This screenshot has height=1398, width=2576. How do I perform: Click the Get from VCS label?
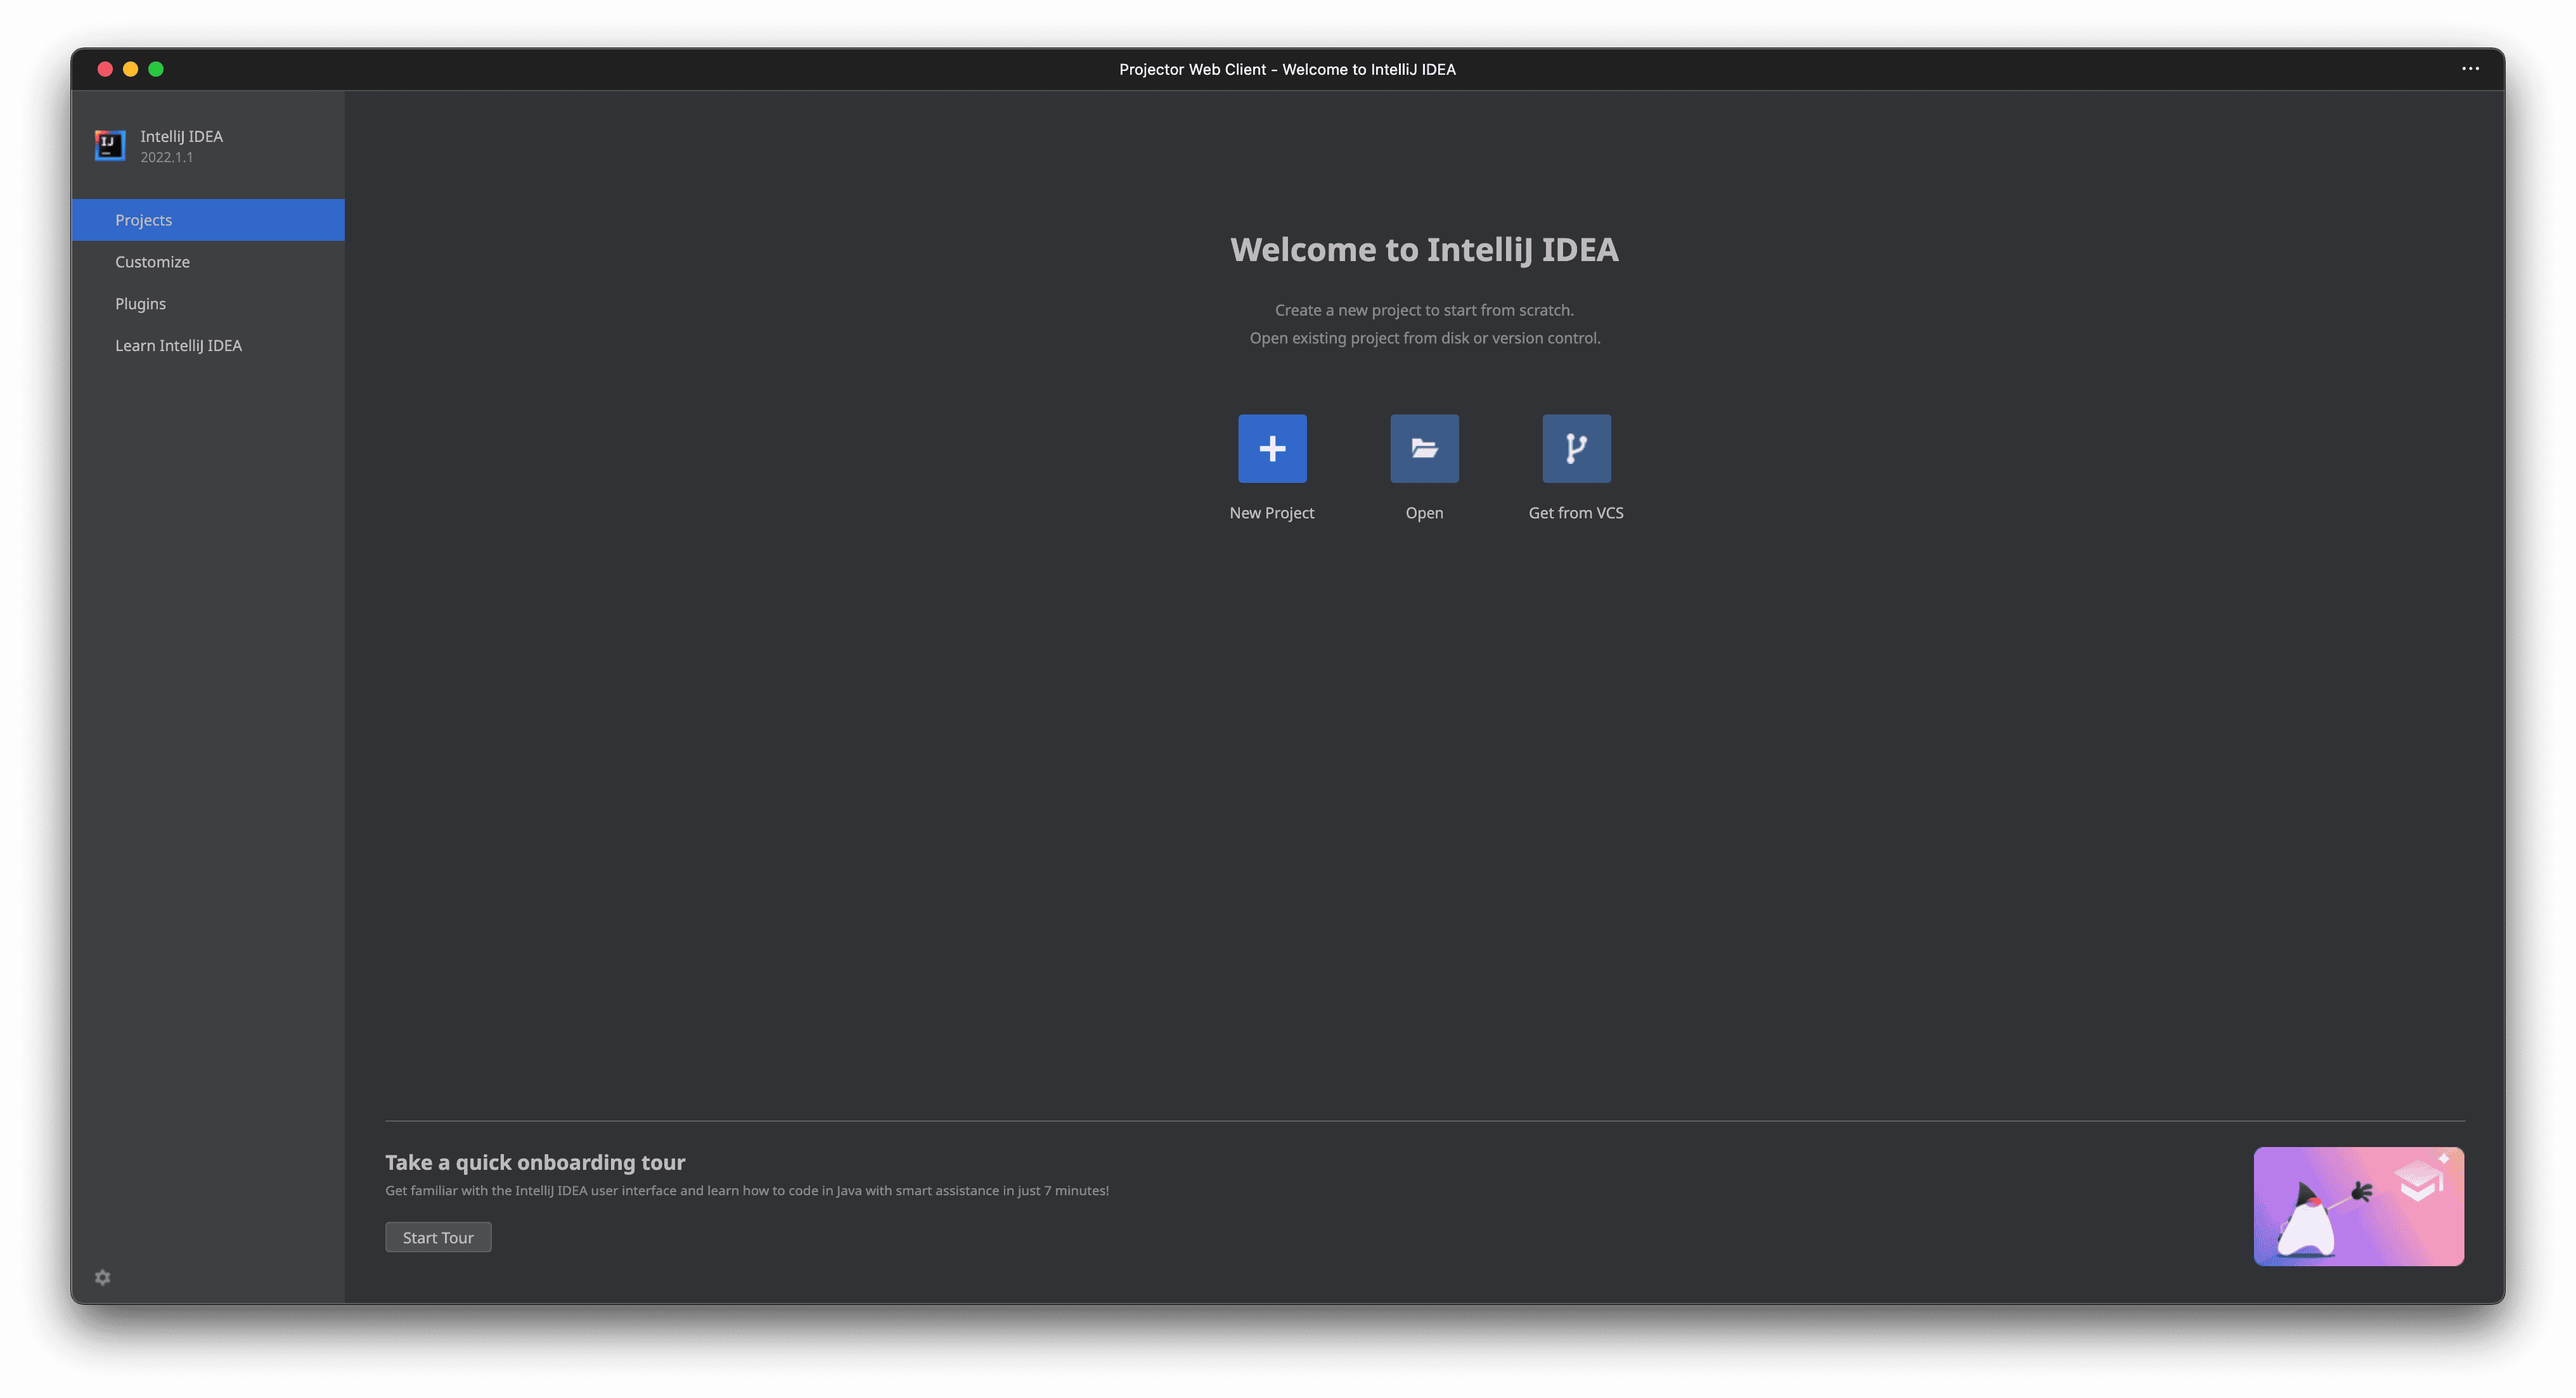(x=1576, y=512)
